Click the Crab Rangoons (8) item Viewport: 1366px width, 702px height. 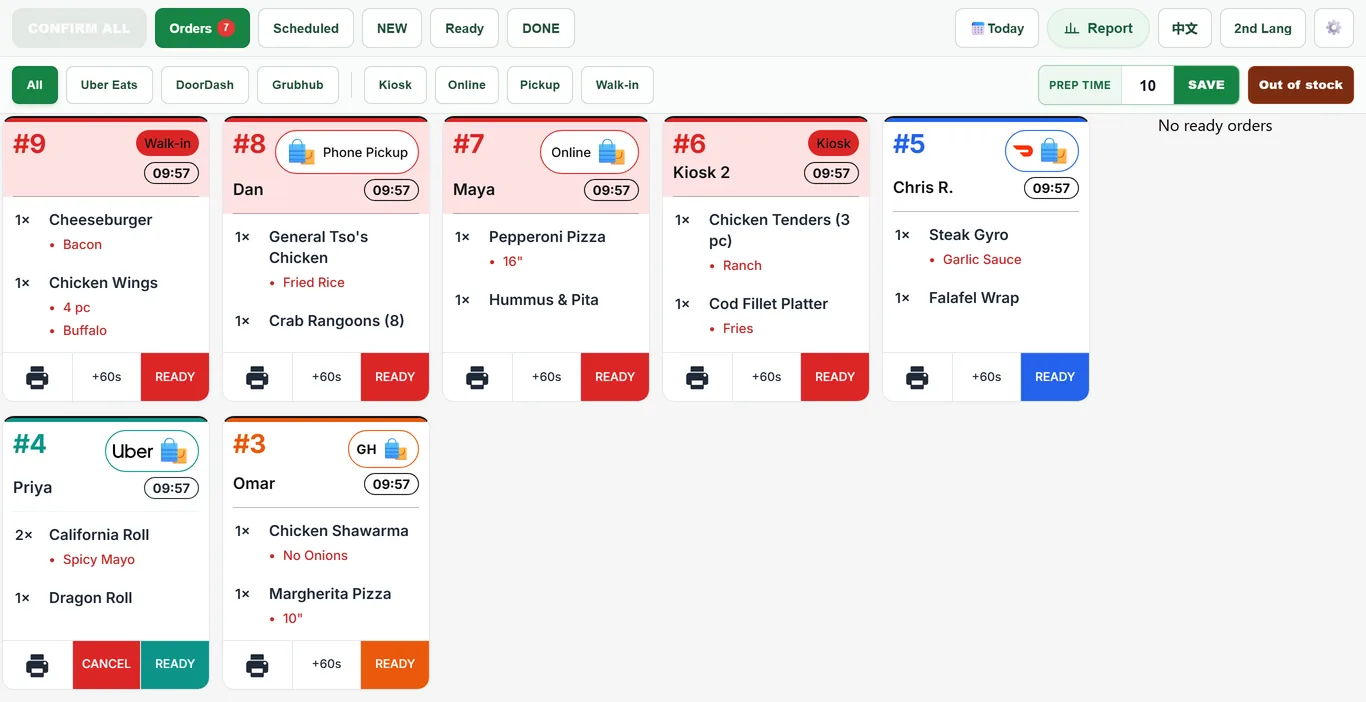336,321
